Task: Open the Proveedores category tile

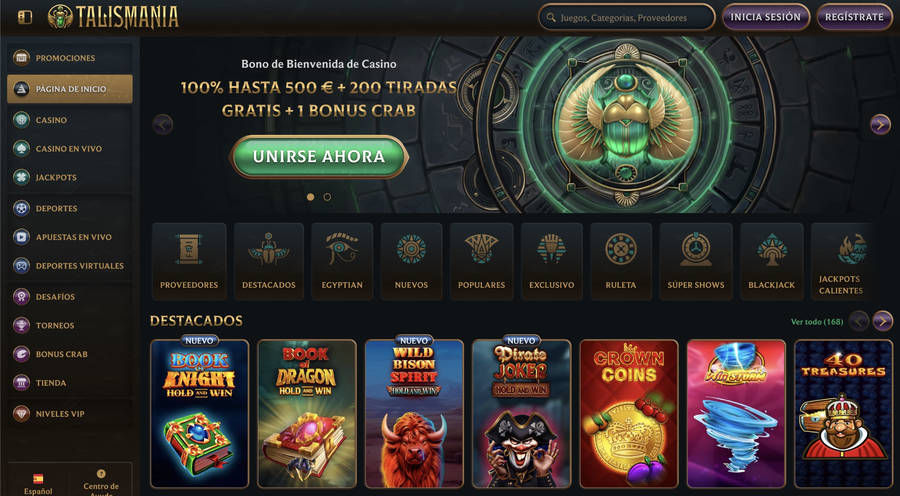Action: click(189, 261)
